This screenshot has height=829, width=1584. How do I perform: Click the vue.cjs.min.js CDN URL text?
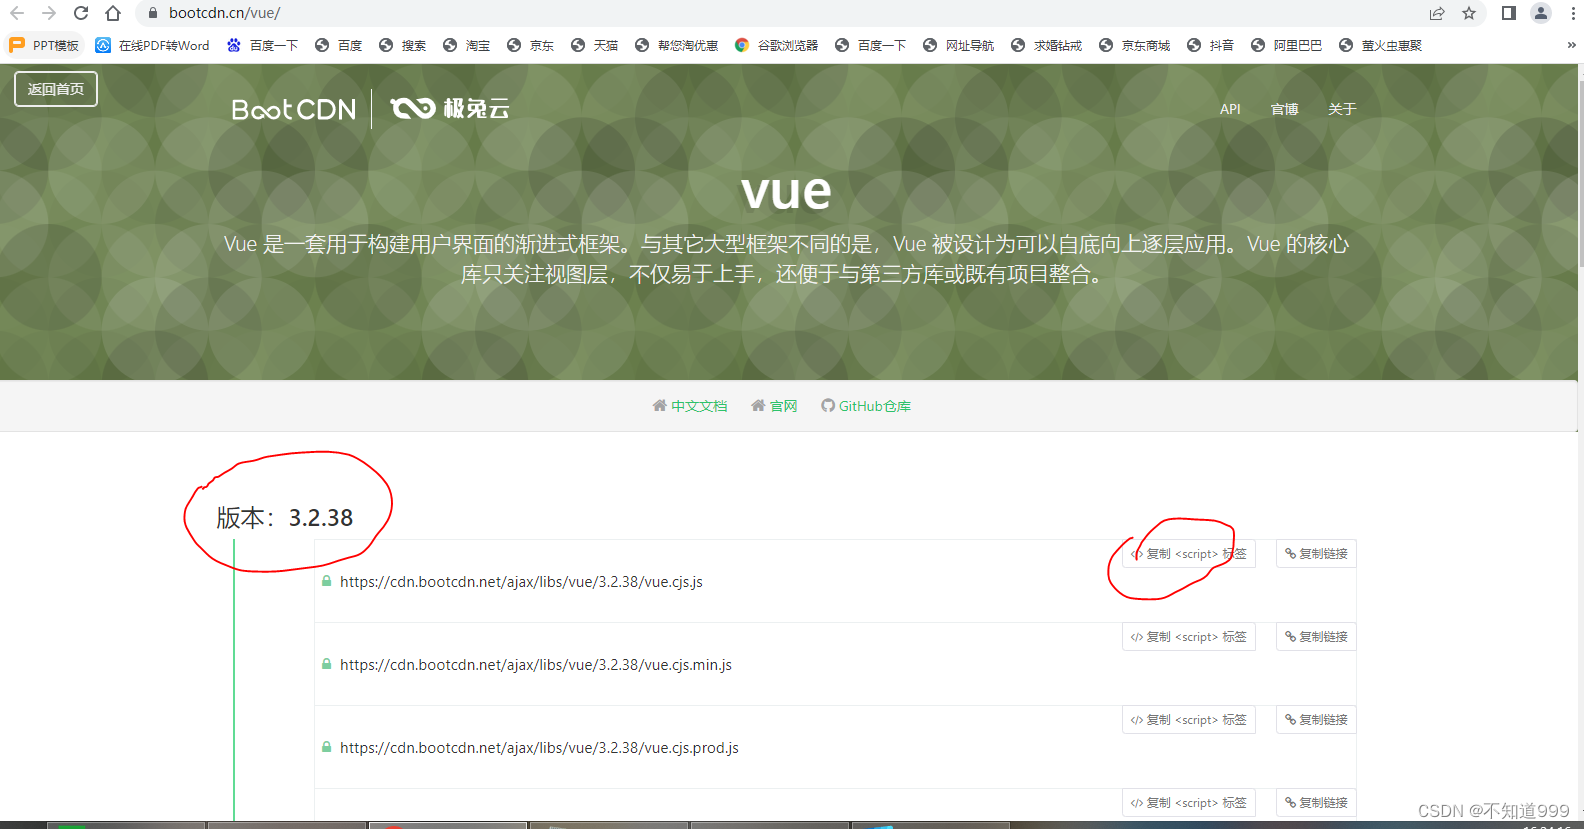[x=536, y=665]
